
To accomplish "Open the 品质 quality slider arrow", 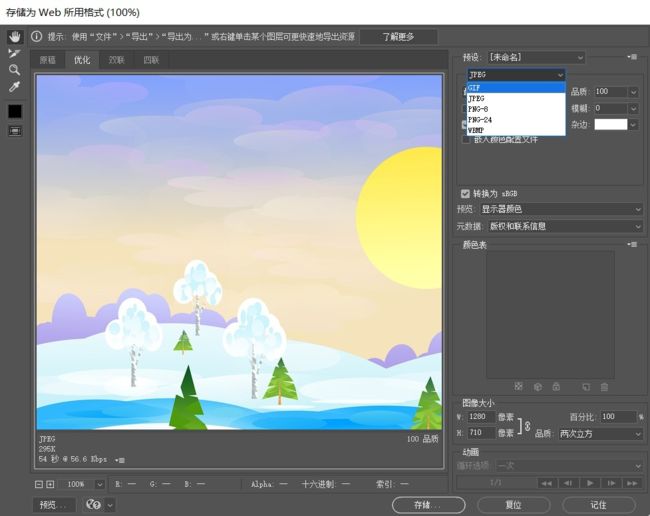I will 633,92.
